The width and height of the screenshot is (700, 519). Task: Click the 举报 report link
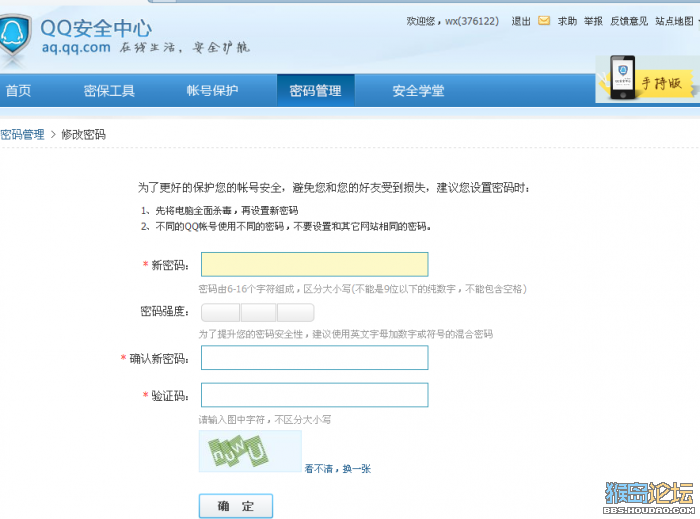pos(593,21)
